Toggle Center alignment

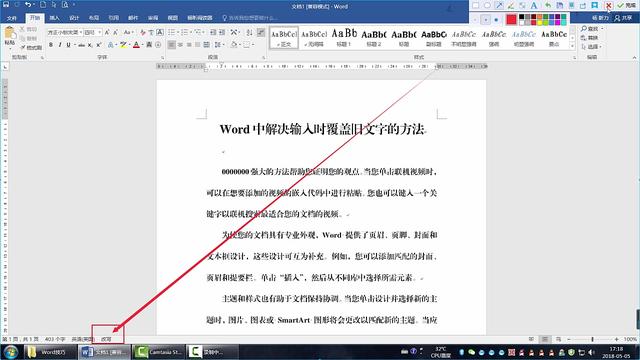point(180,44)
